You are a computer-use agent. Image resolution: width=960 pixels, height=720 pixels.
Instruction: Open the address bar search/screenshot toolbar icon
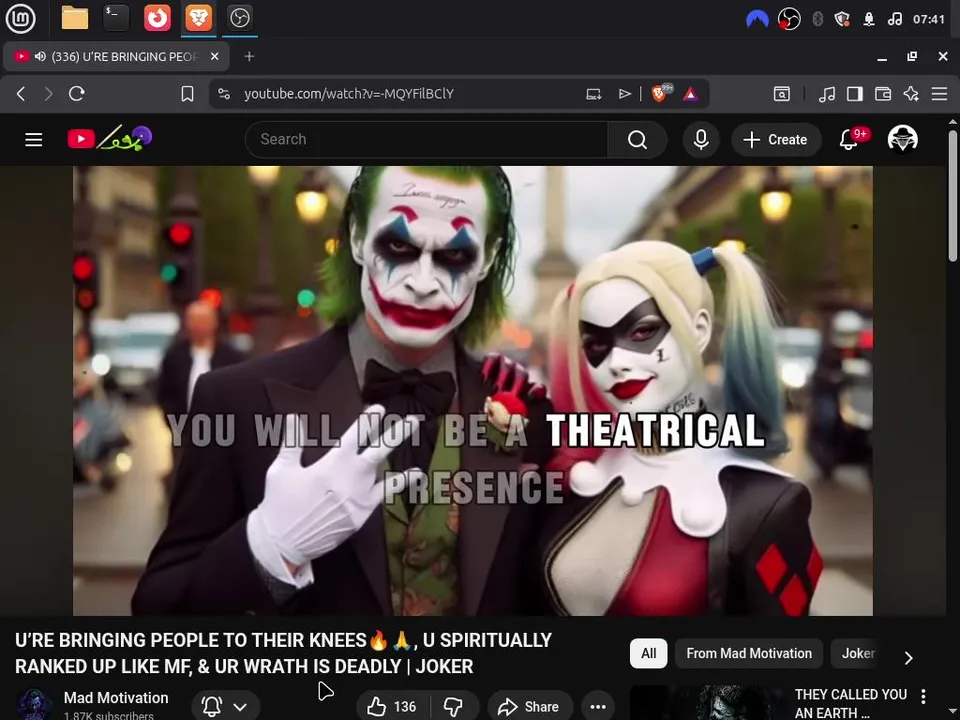(x=782, y=94)
